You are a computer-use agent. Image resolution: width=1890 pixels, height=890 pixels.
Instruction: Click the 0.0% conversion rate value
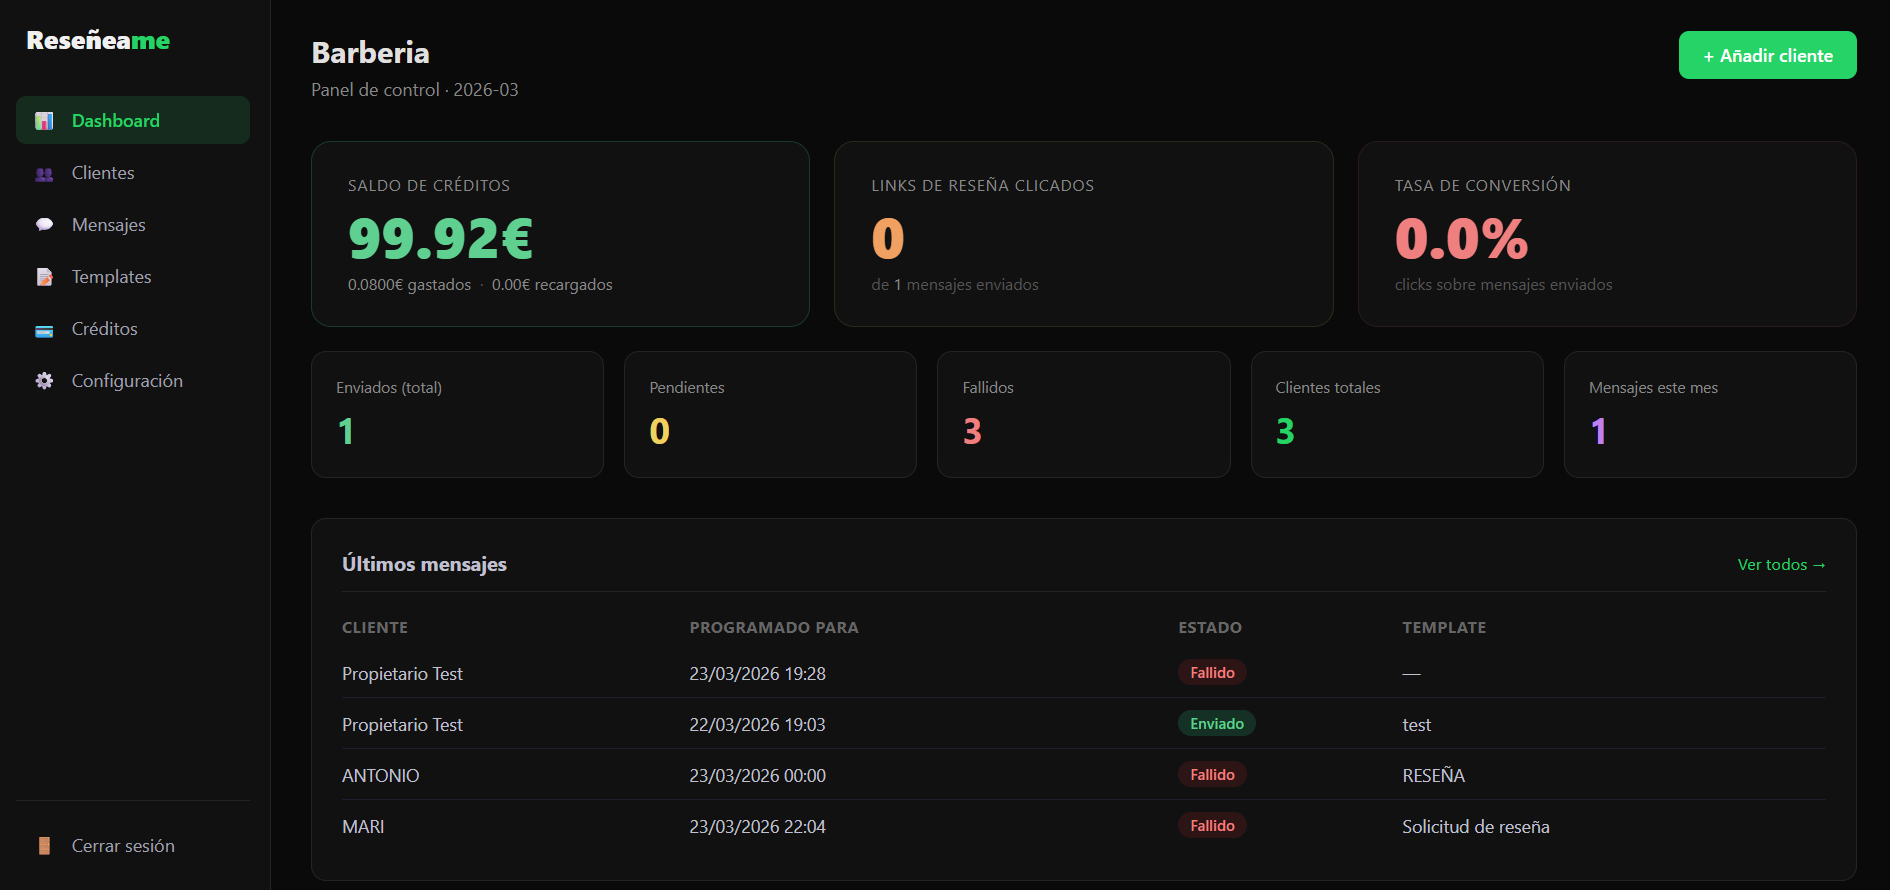pos(1461,238)
